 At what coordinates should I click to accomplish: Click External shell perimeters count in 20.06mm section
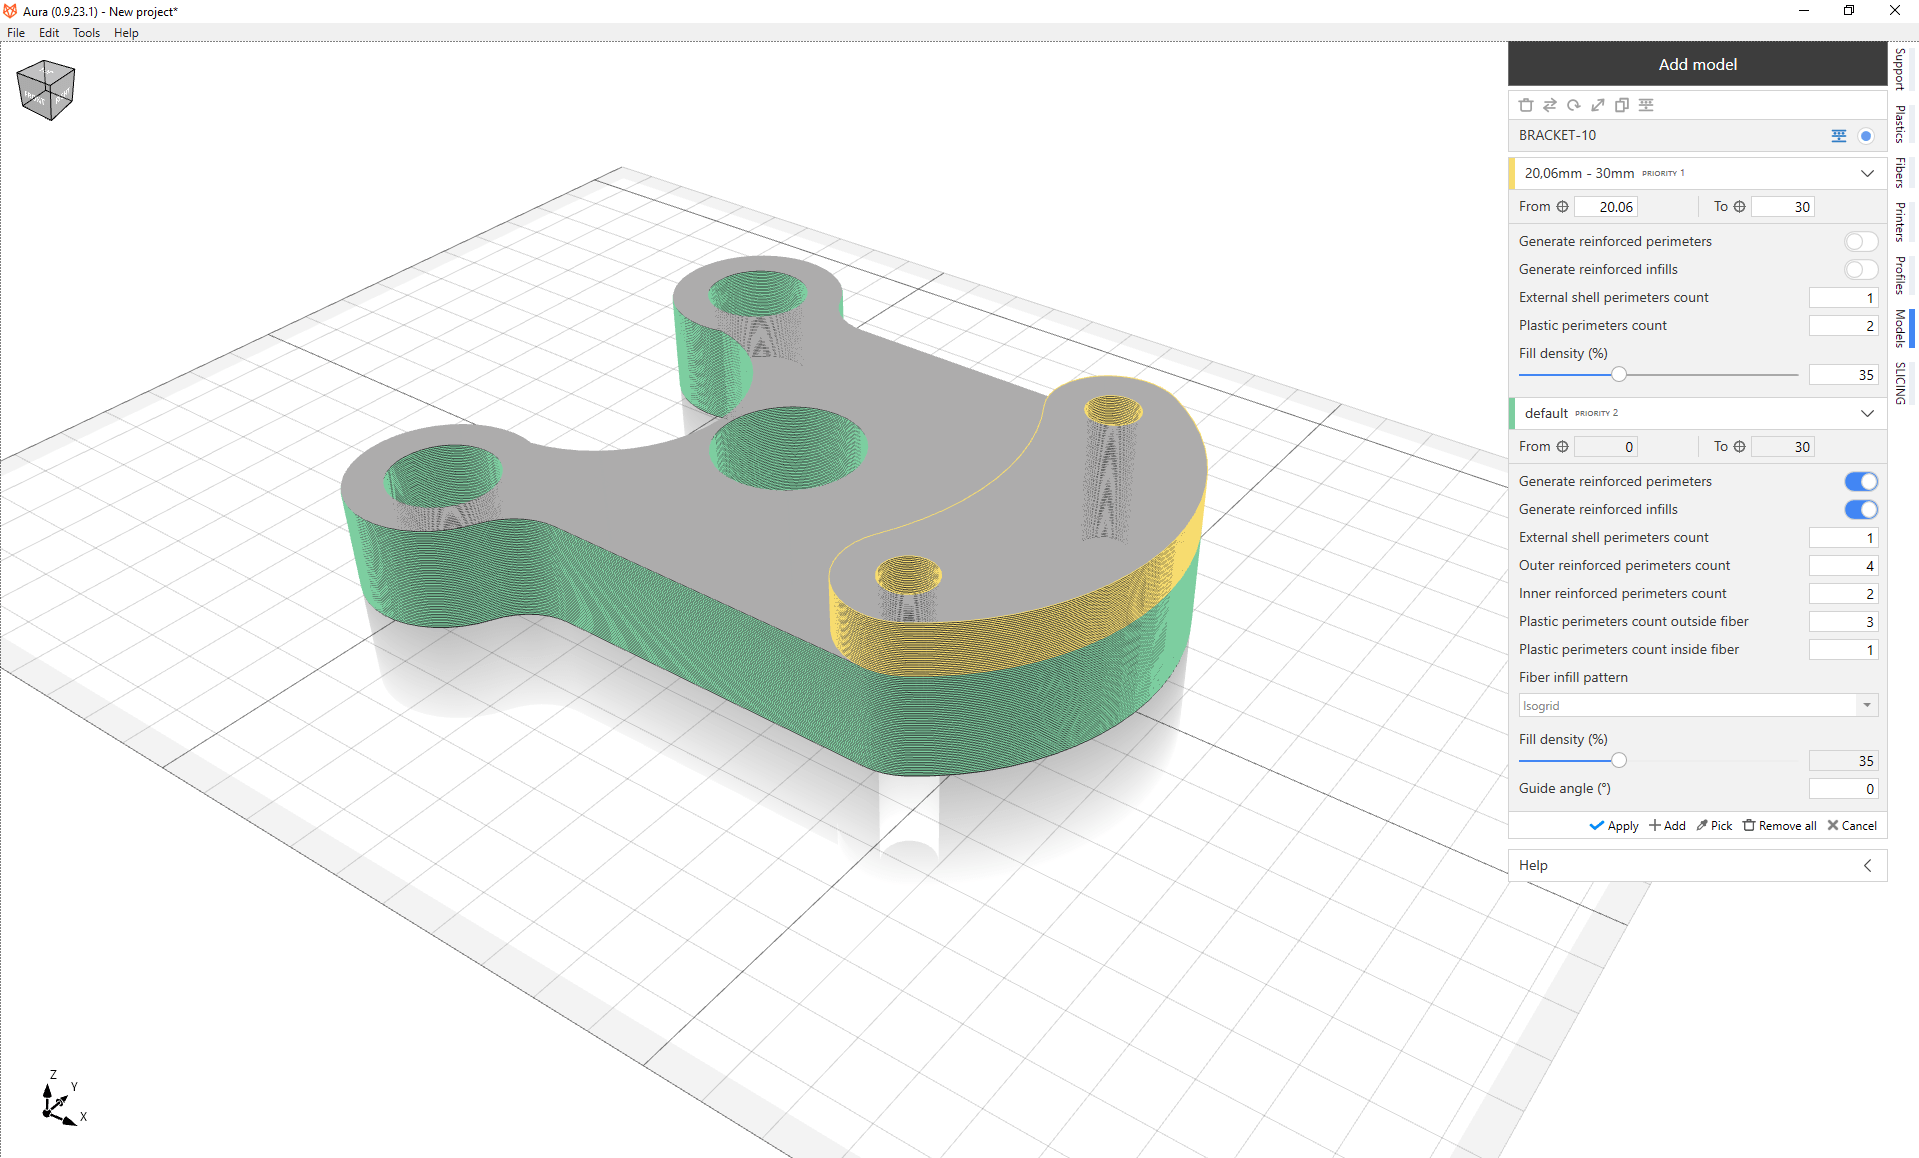click(1843, 298)
